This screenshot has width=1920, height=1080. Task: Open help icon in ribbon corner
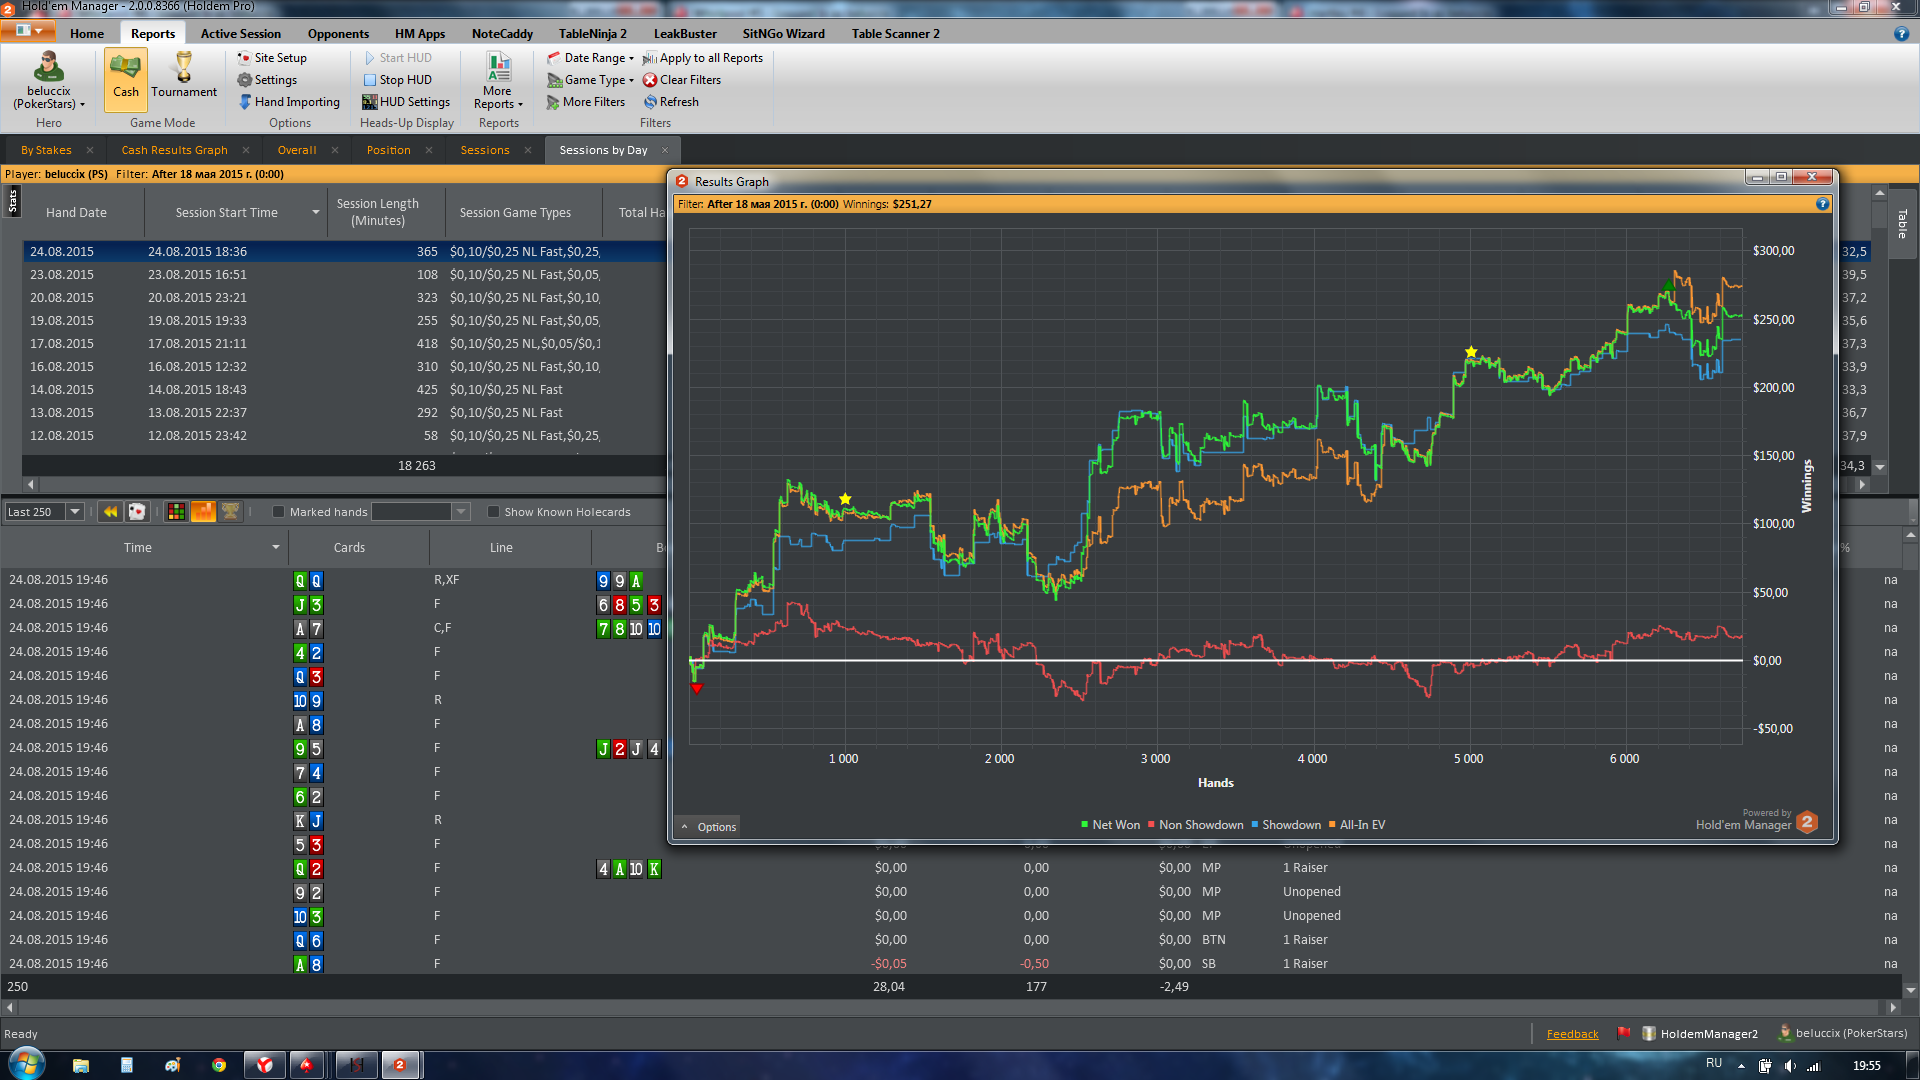1901,33
